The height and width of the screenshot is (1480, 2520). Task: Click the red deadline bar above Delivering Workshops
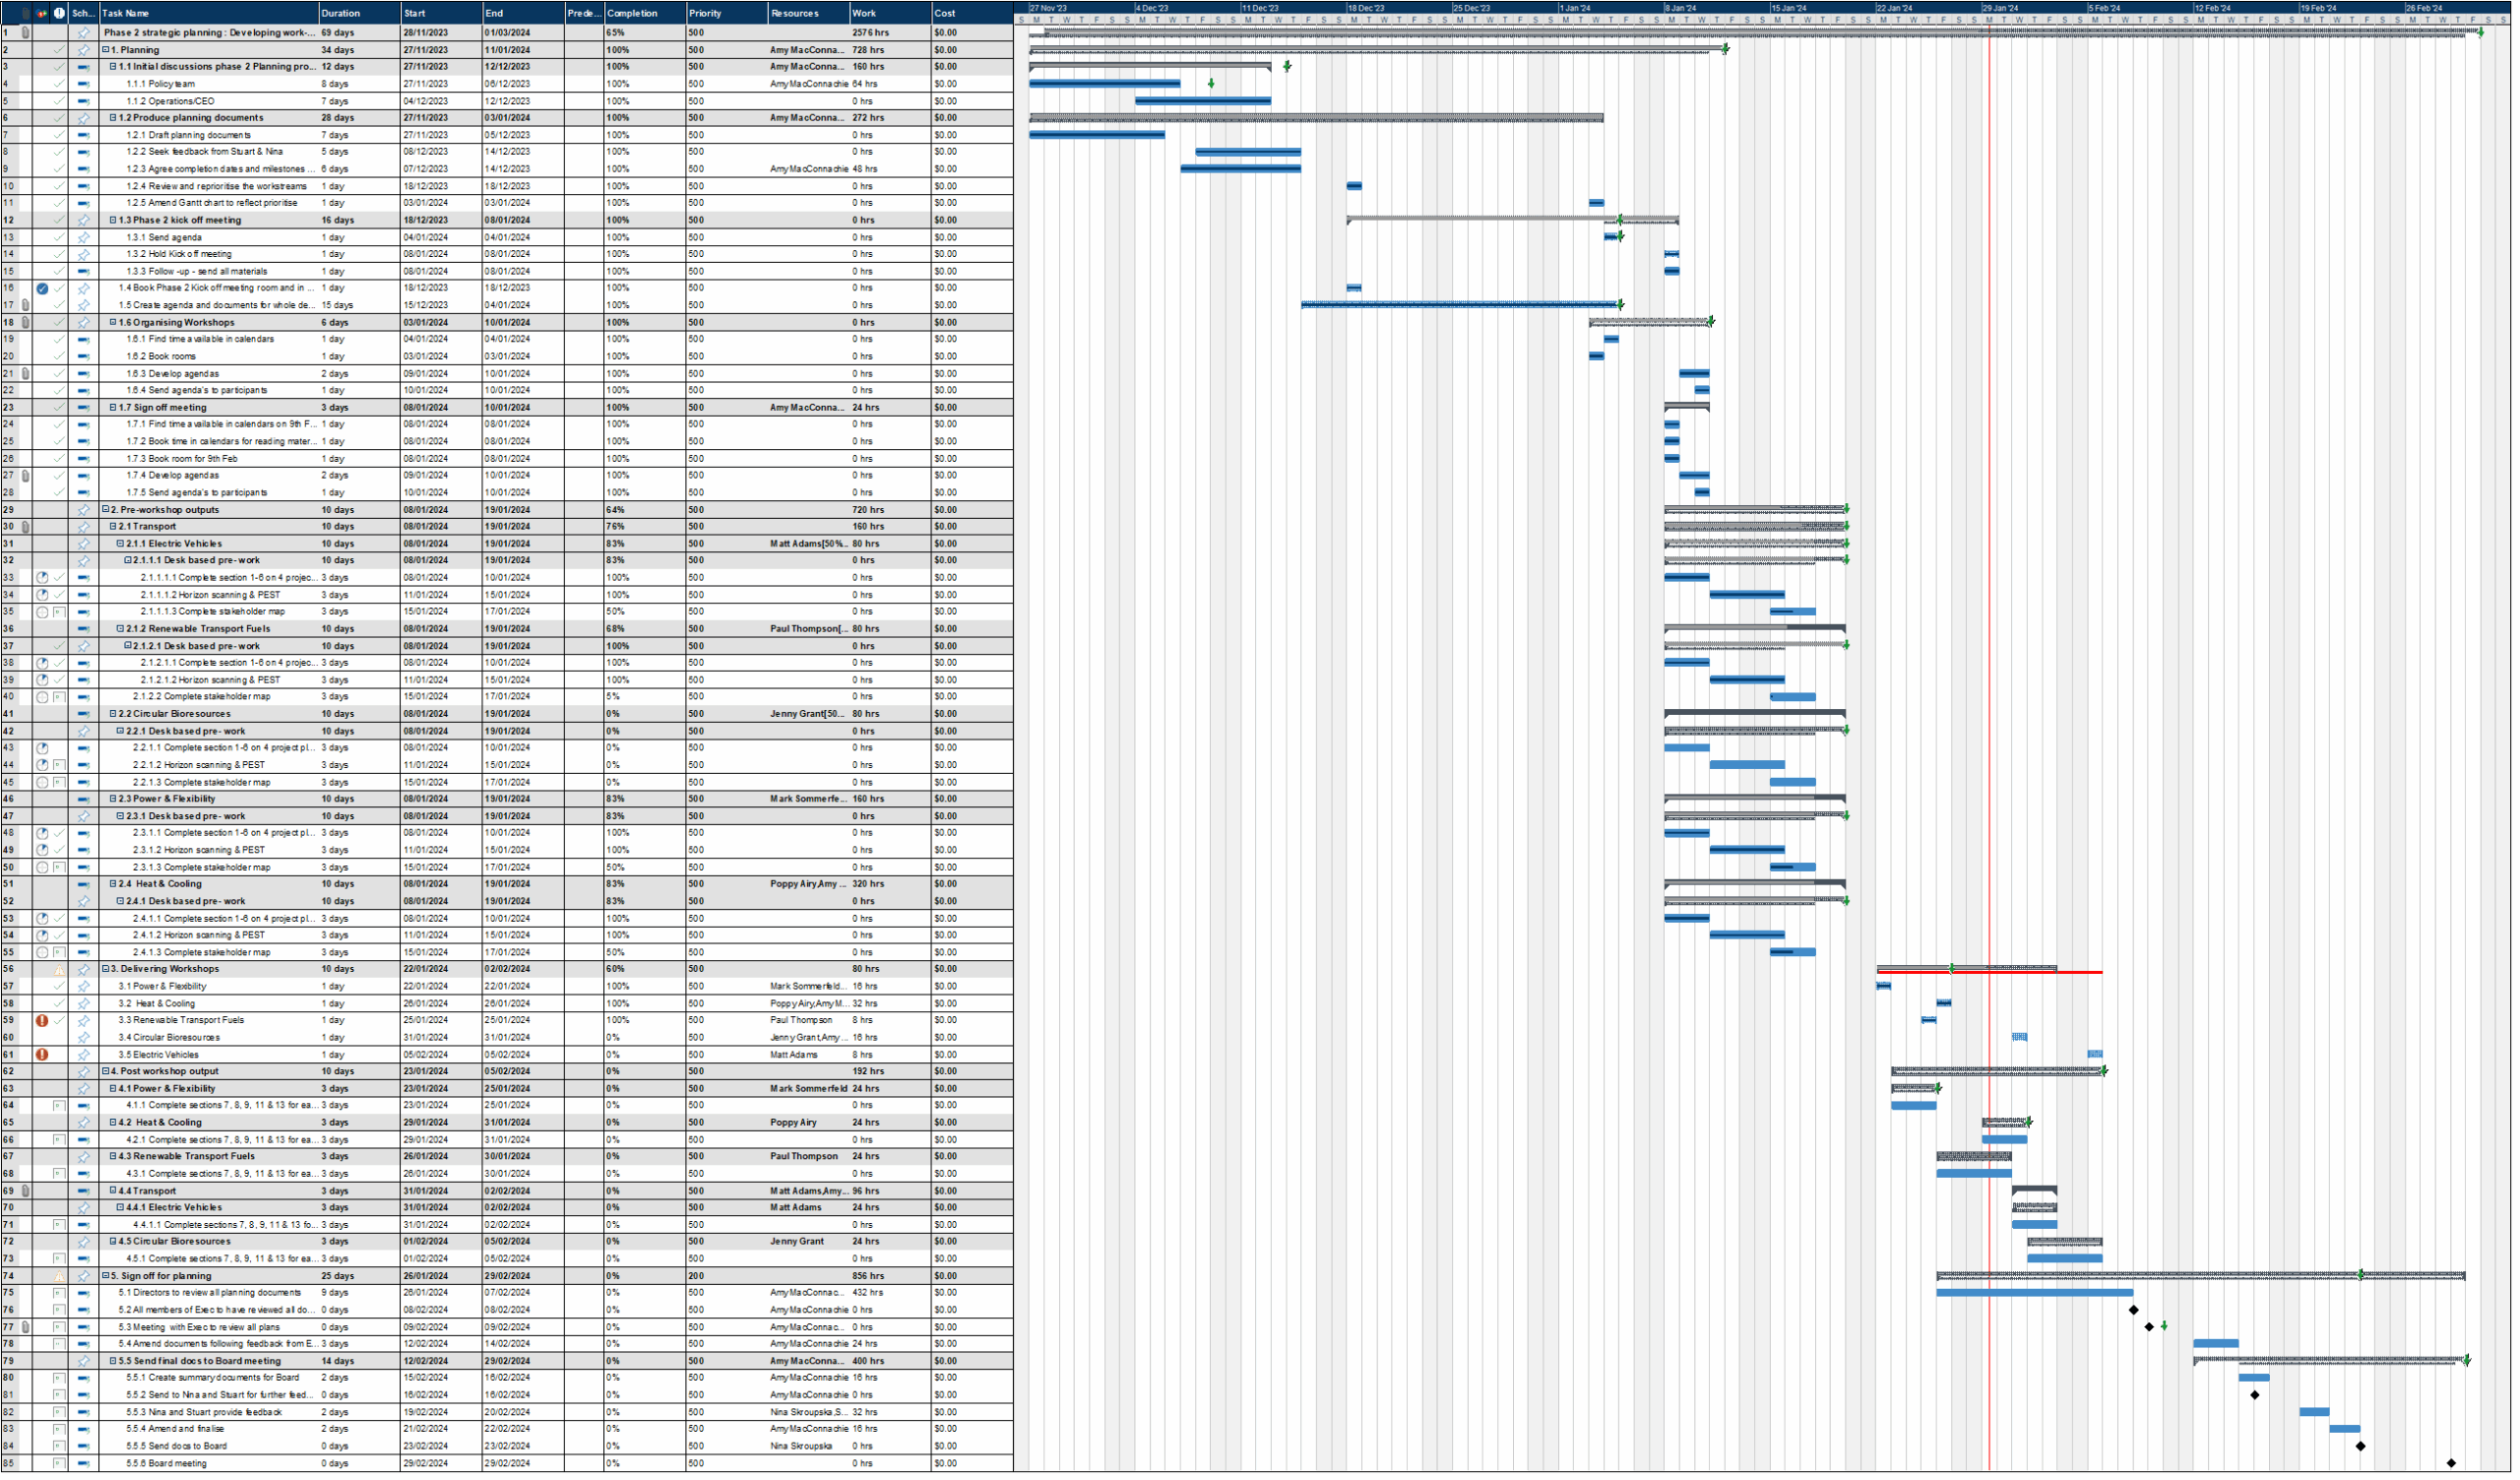[2000, 973]
